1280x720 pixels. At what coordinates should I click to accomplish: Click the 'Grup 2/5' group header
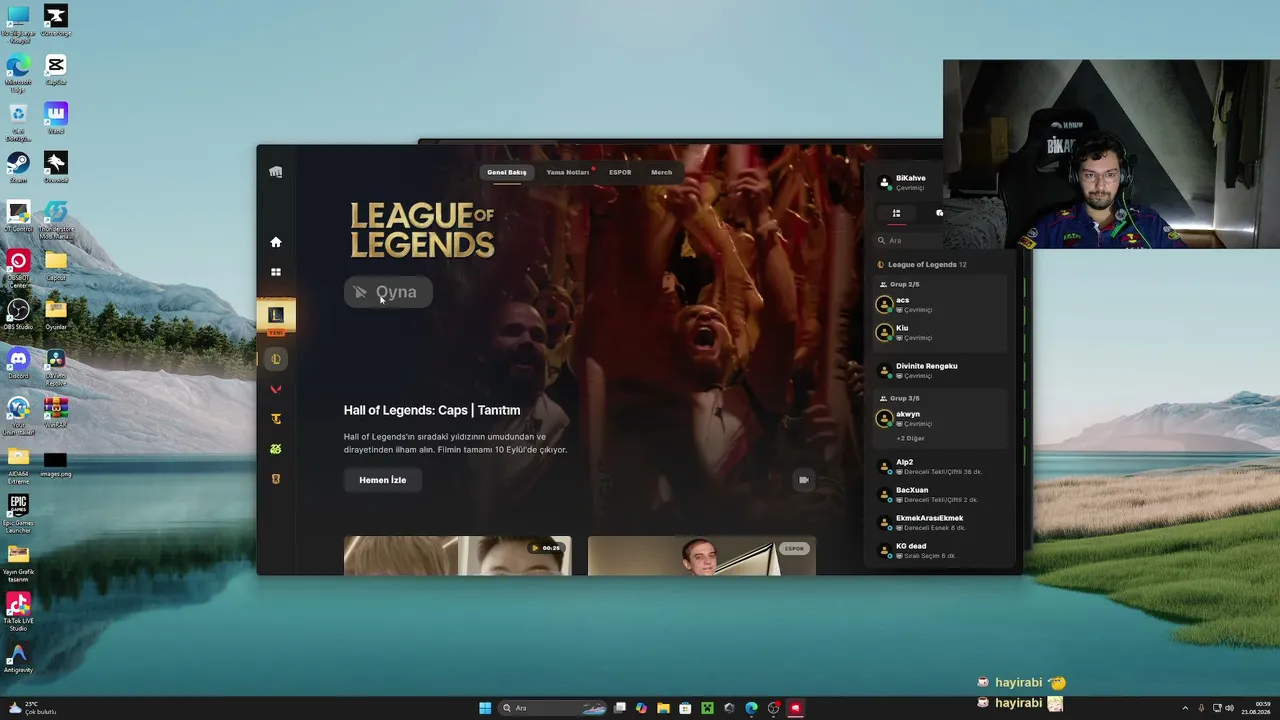(x=900, y=284)
